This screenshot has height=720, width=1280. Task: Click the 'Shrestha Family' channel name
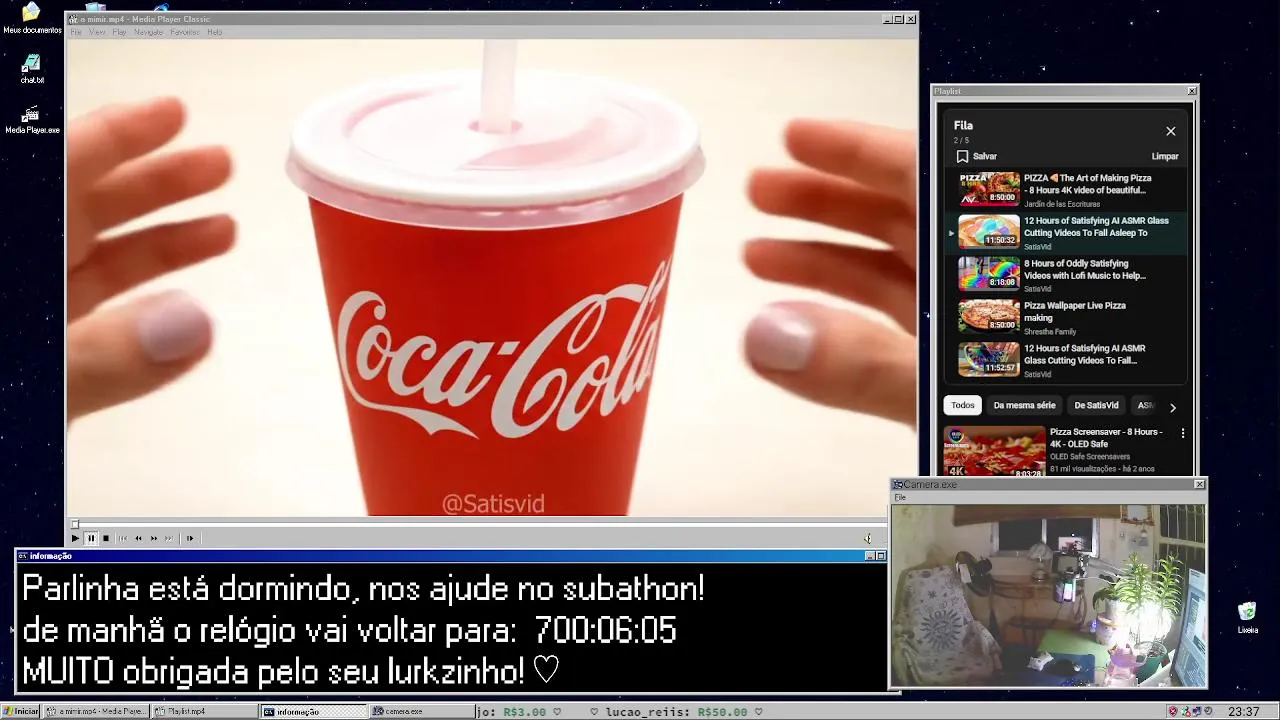1050,332
